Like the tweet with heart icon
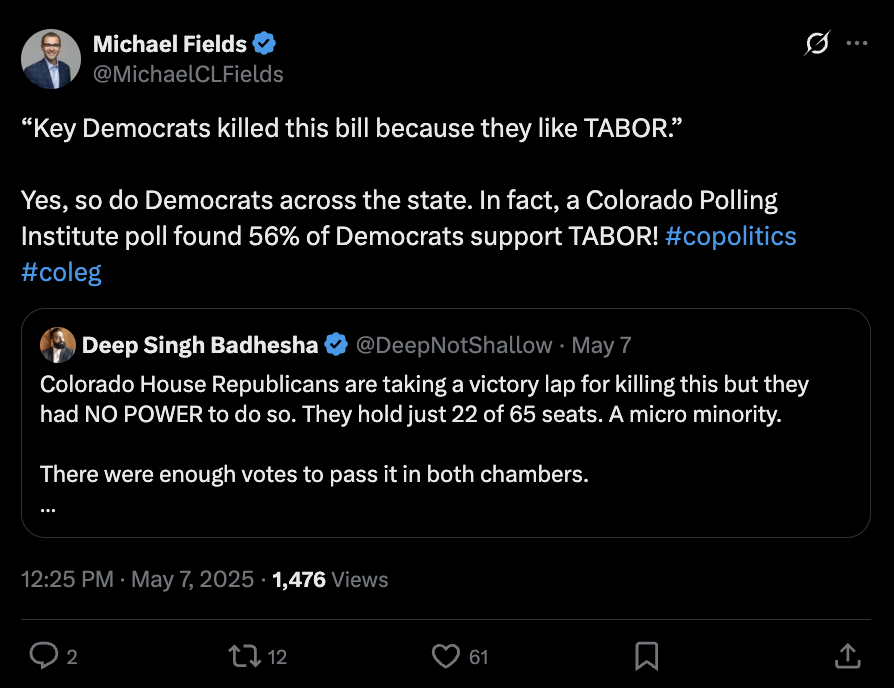Screen dimensions: 894x688 (445, 656)
